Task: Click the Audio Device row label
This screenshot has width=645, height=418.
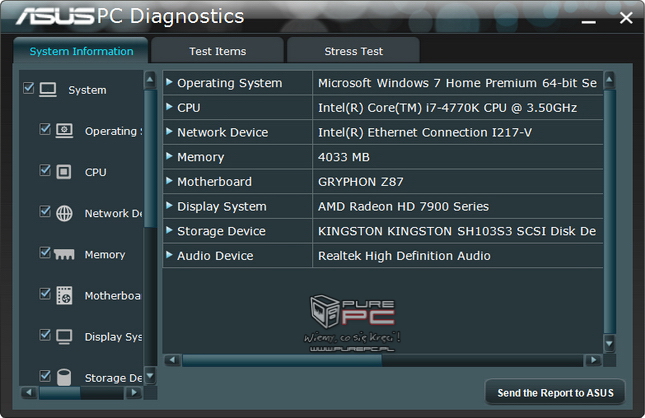Action: coord(215,256)
